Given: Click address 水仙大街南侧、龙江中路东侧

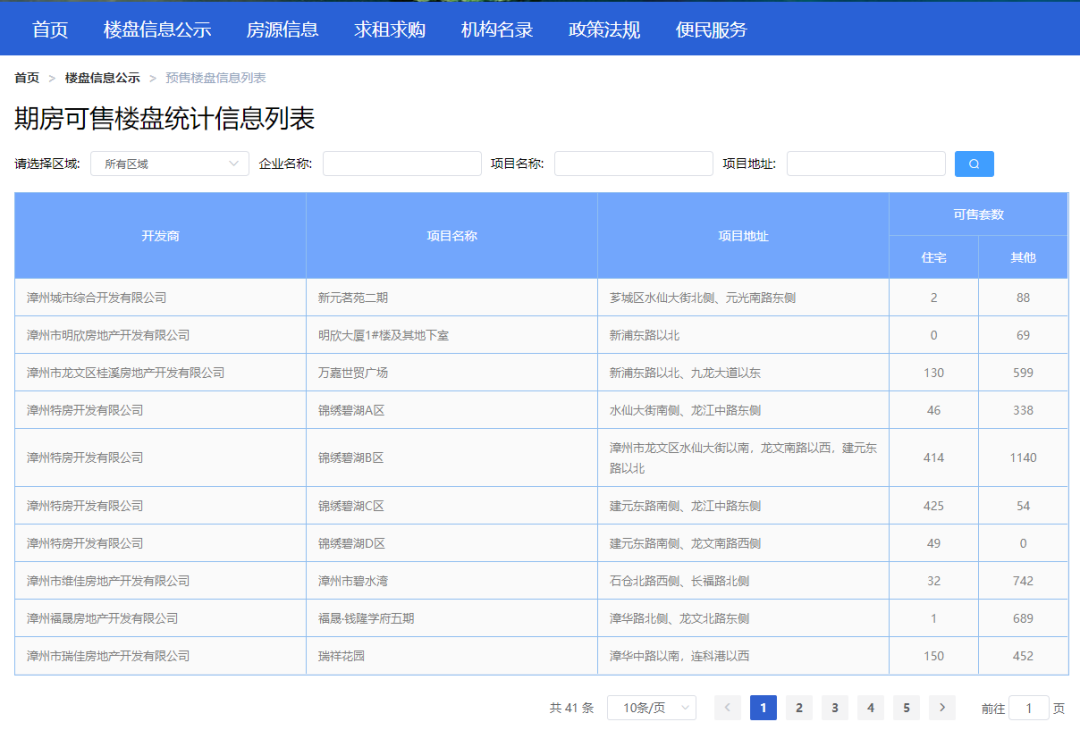Looking at the screenshot, I should [685, 410].
